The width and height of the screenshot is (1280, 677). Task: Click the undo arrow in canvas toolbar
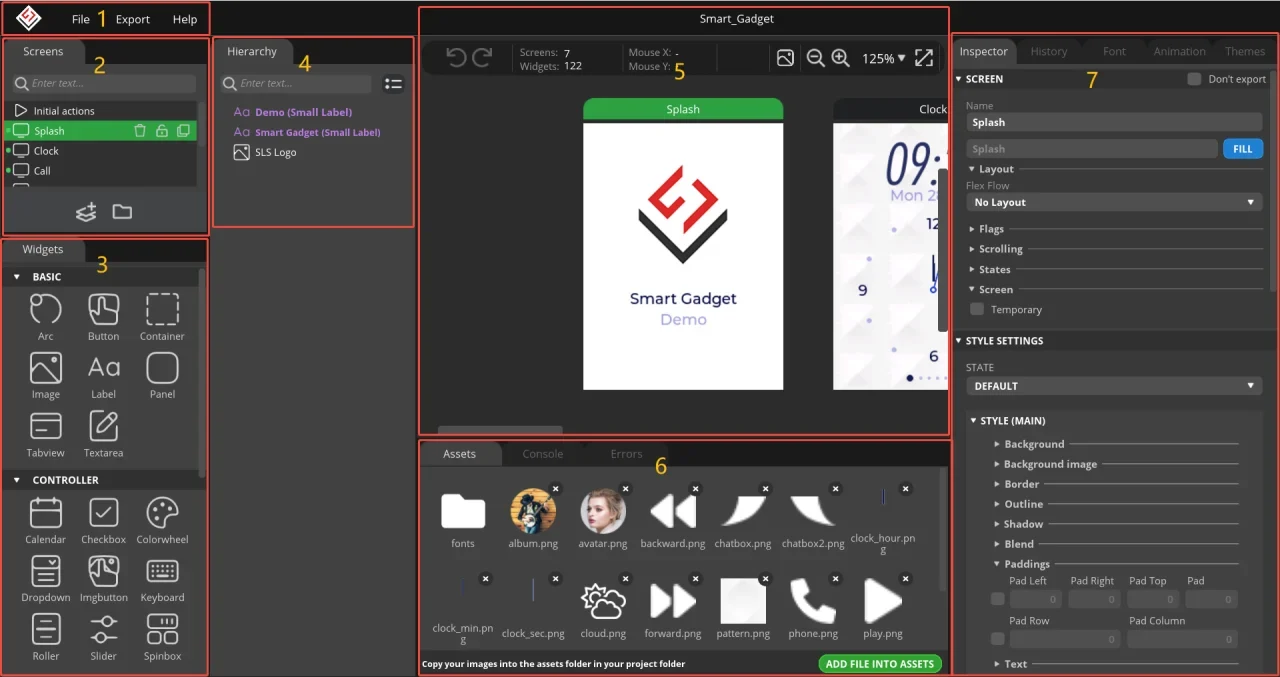pos(456,59)
